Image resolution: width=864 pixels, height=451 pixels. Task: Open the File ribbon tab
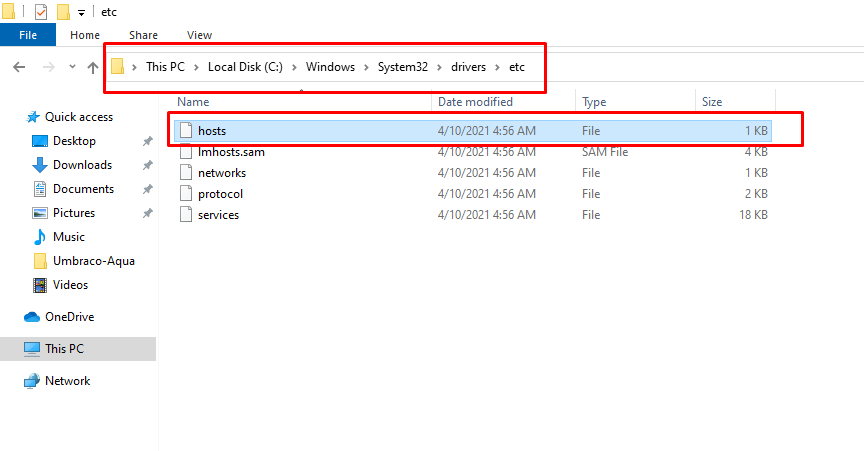[x=28, y=35]
